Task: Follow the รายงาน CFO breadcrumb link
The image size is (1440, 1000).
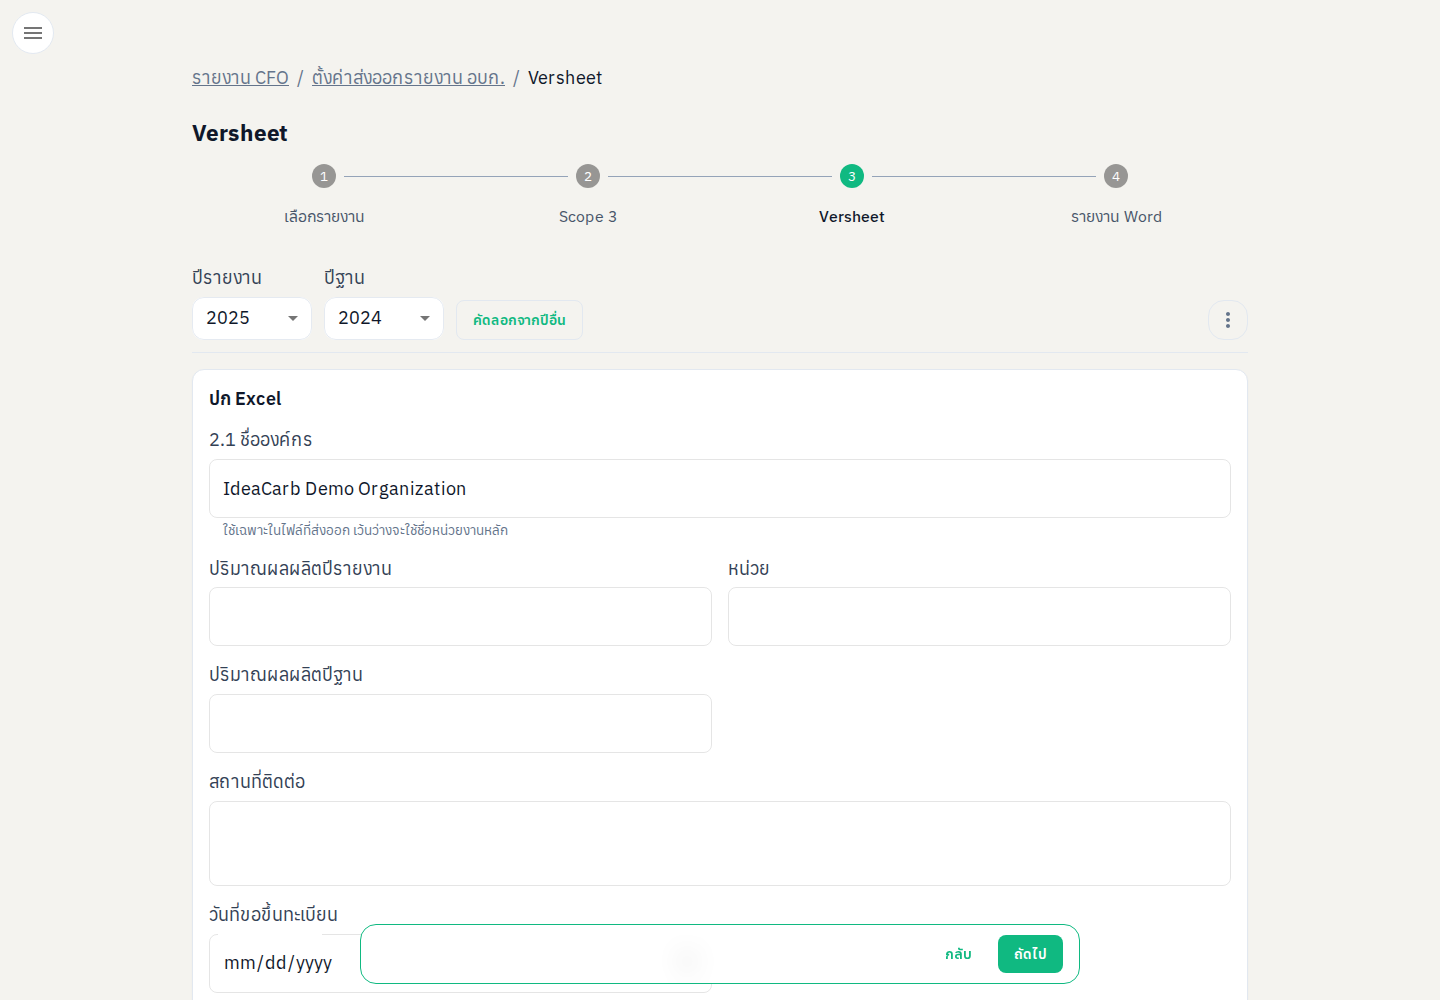Action: (x=240, y=78)
